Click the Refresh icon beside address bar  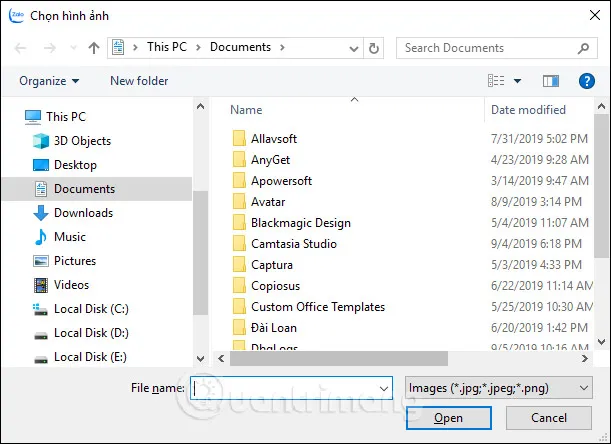(374, 48)
